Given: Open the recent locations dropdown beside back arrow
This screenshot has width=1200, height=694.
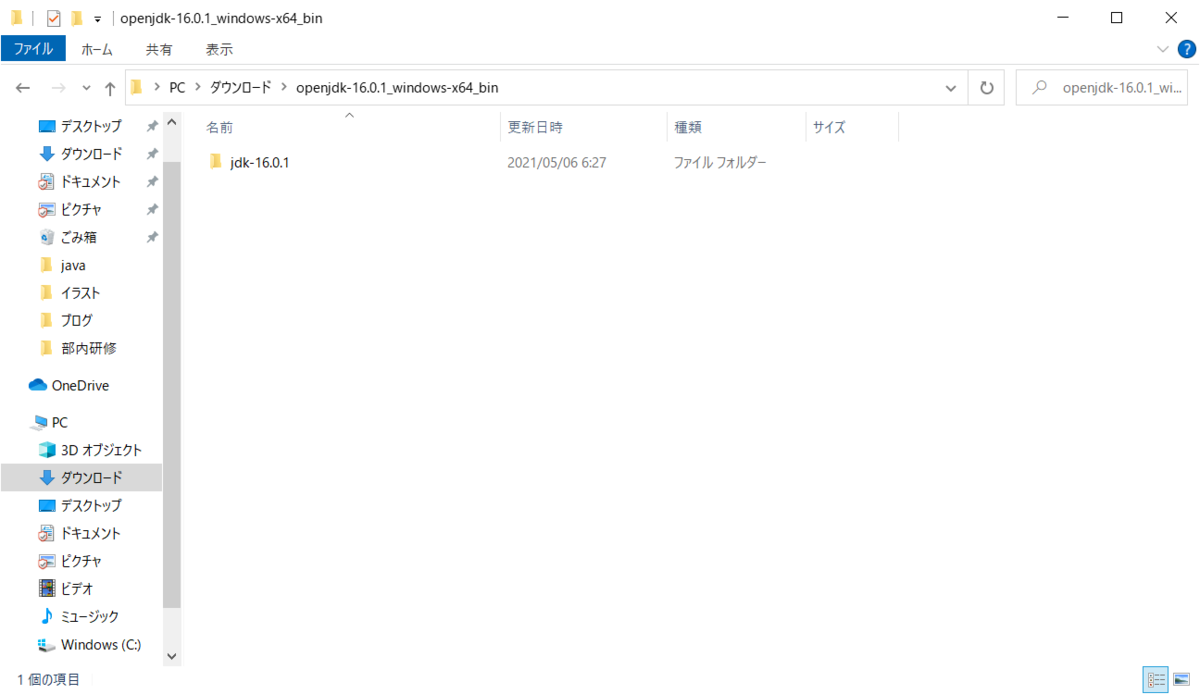Looking at the screenshot, I should point(86,87).
